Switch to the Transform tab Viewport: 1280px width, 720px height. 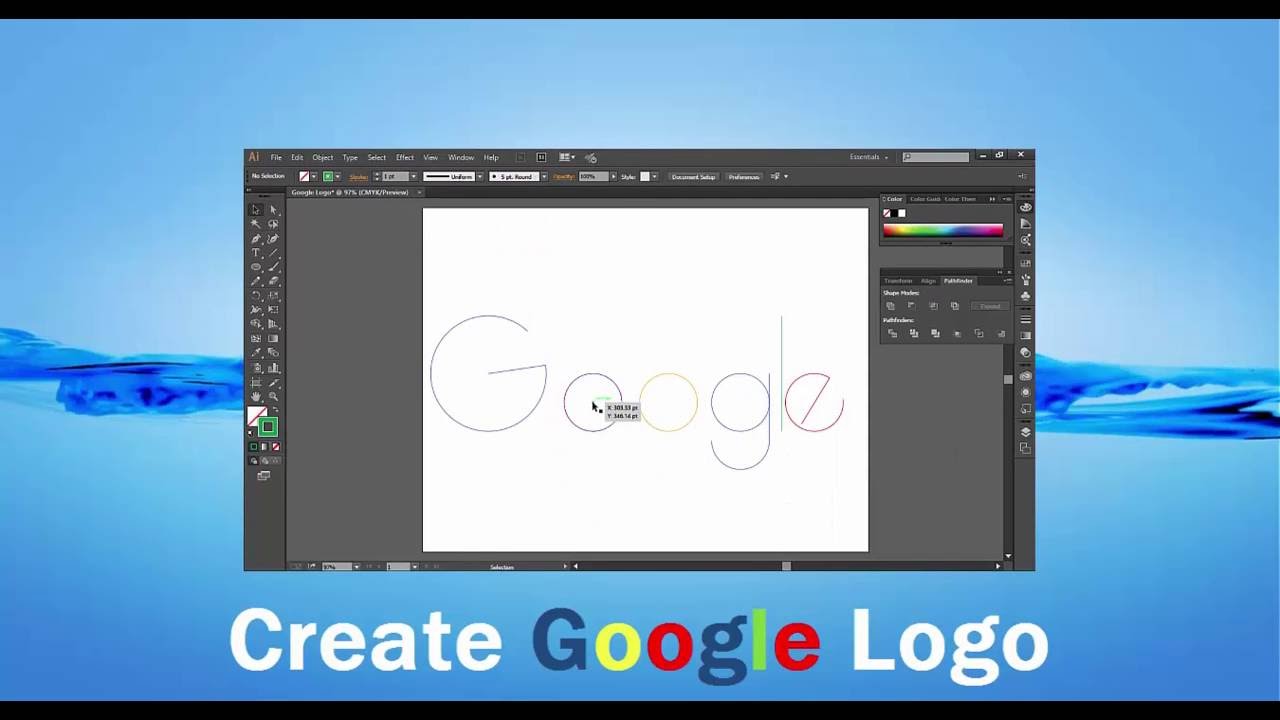pos(898,281)
